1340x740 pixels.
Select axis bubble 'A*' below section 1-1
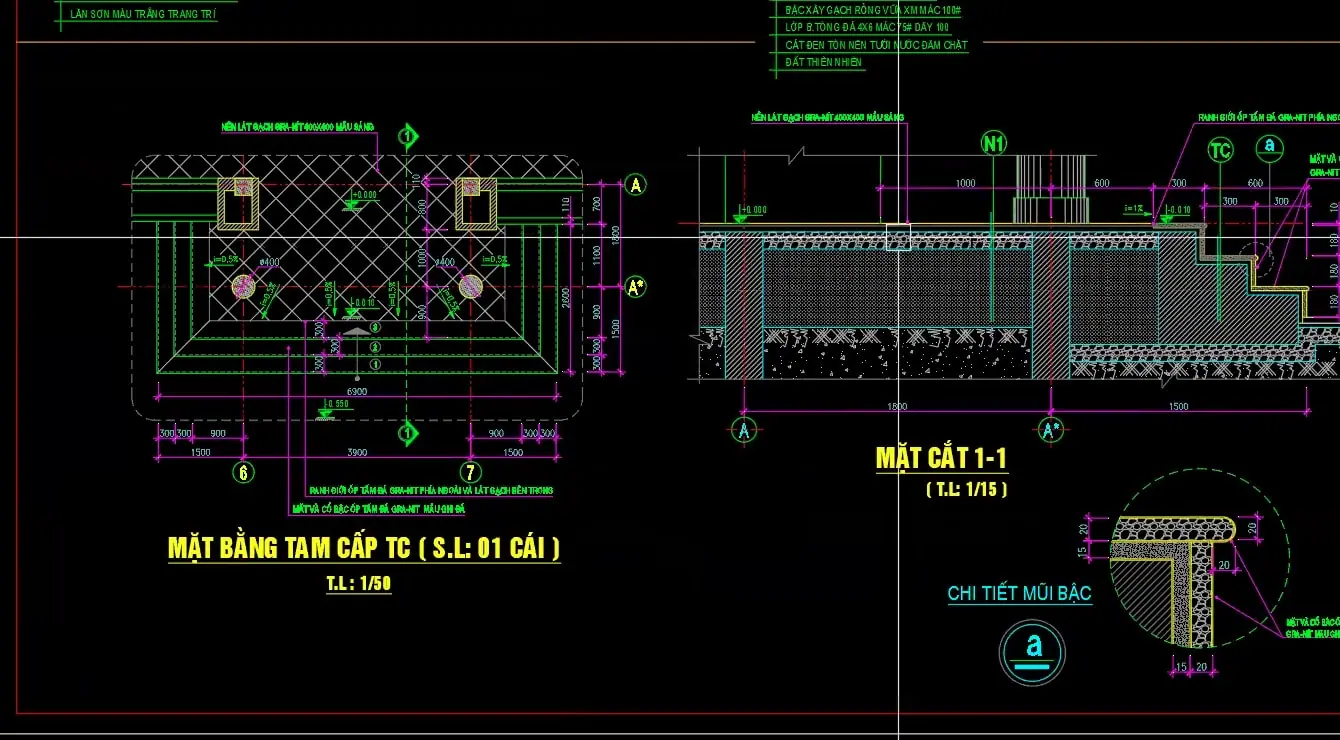[x=1050, y=431]
